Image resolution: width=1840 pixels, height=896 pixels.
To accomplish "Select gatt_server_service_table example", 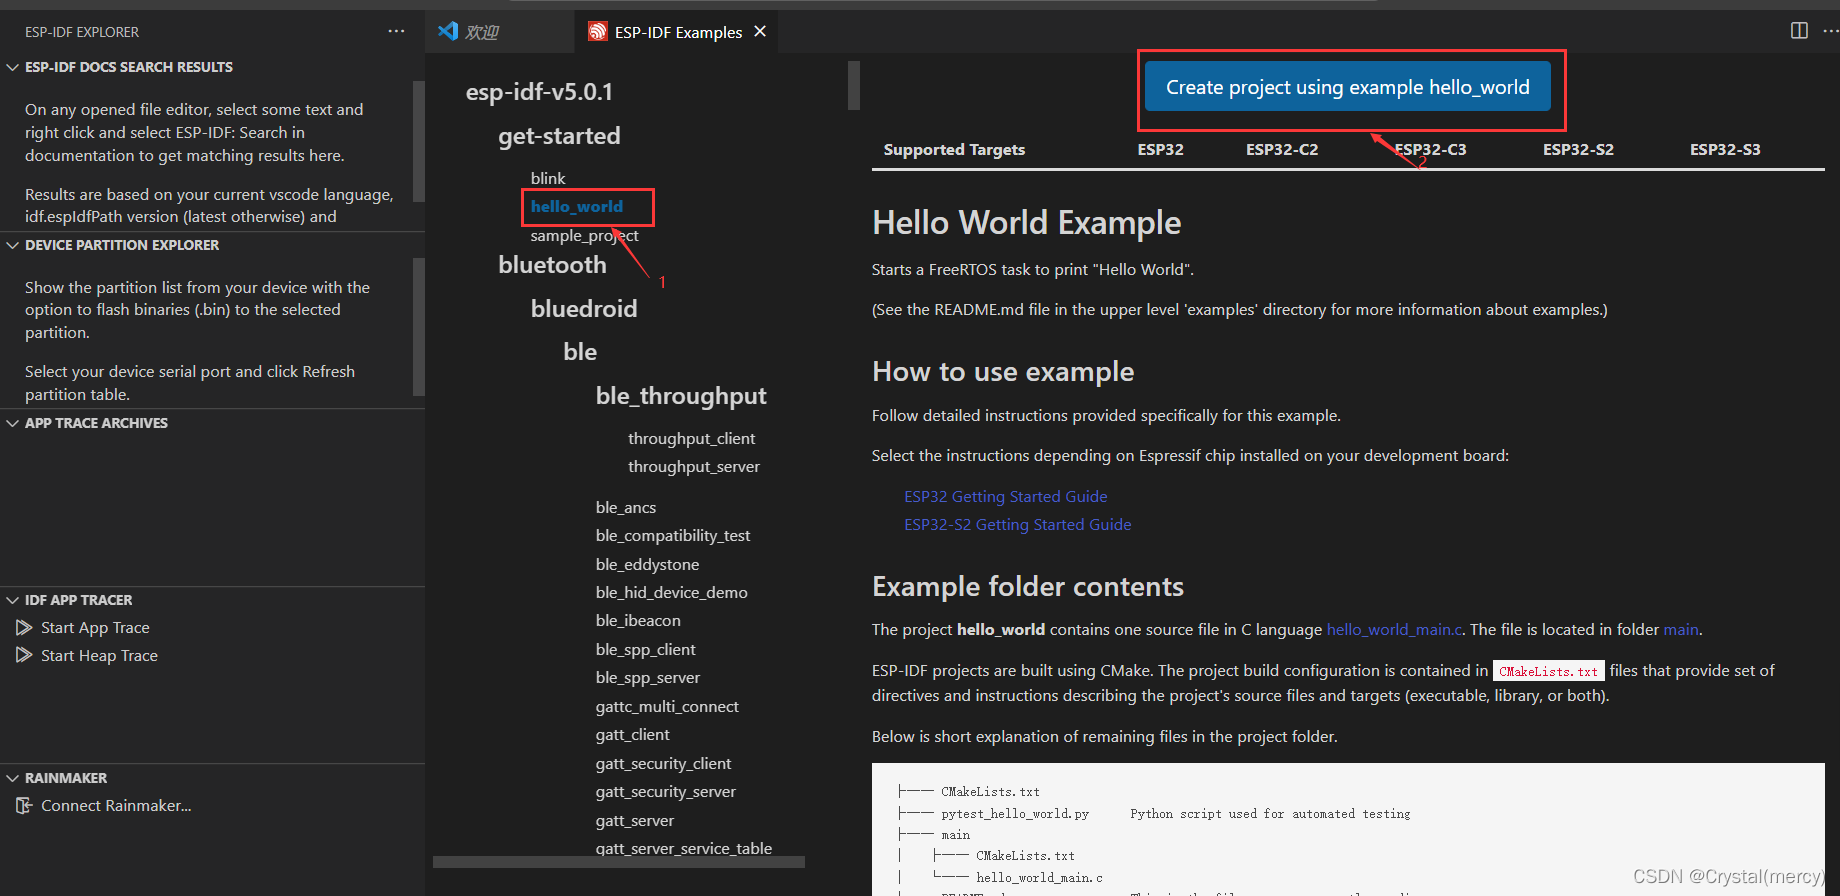I will pos(684,848).
